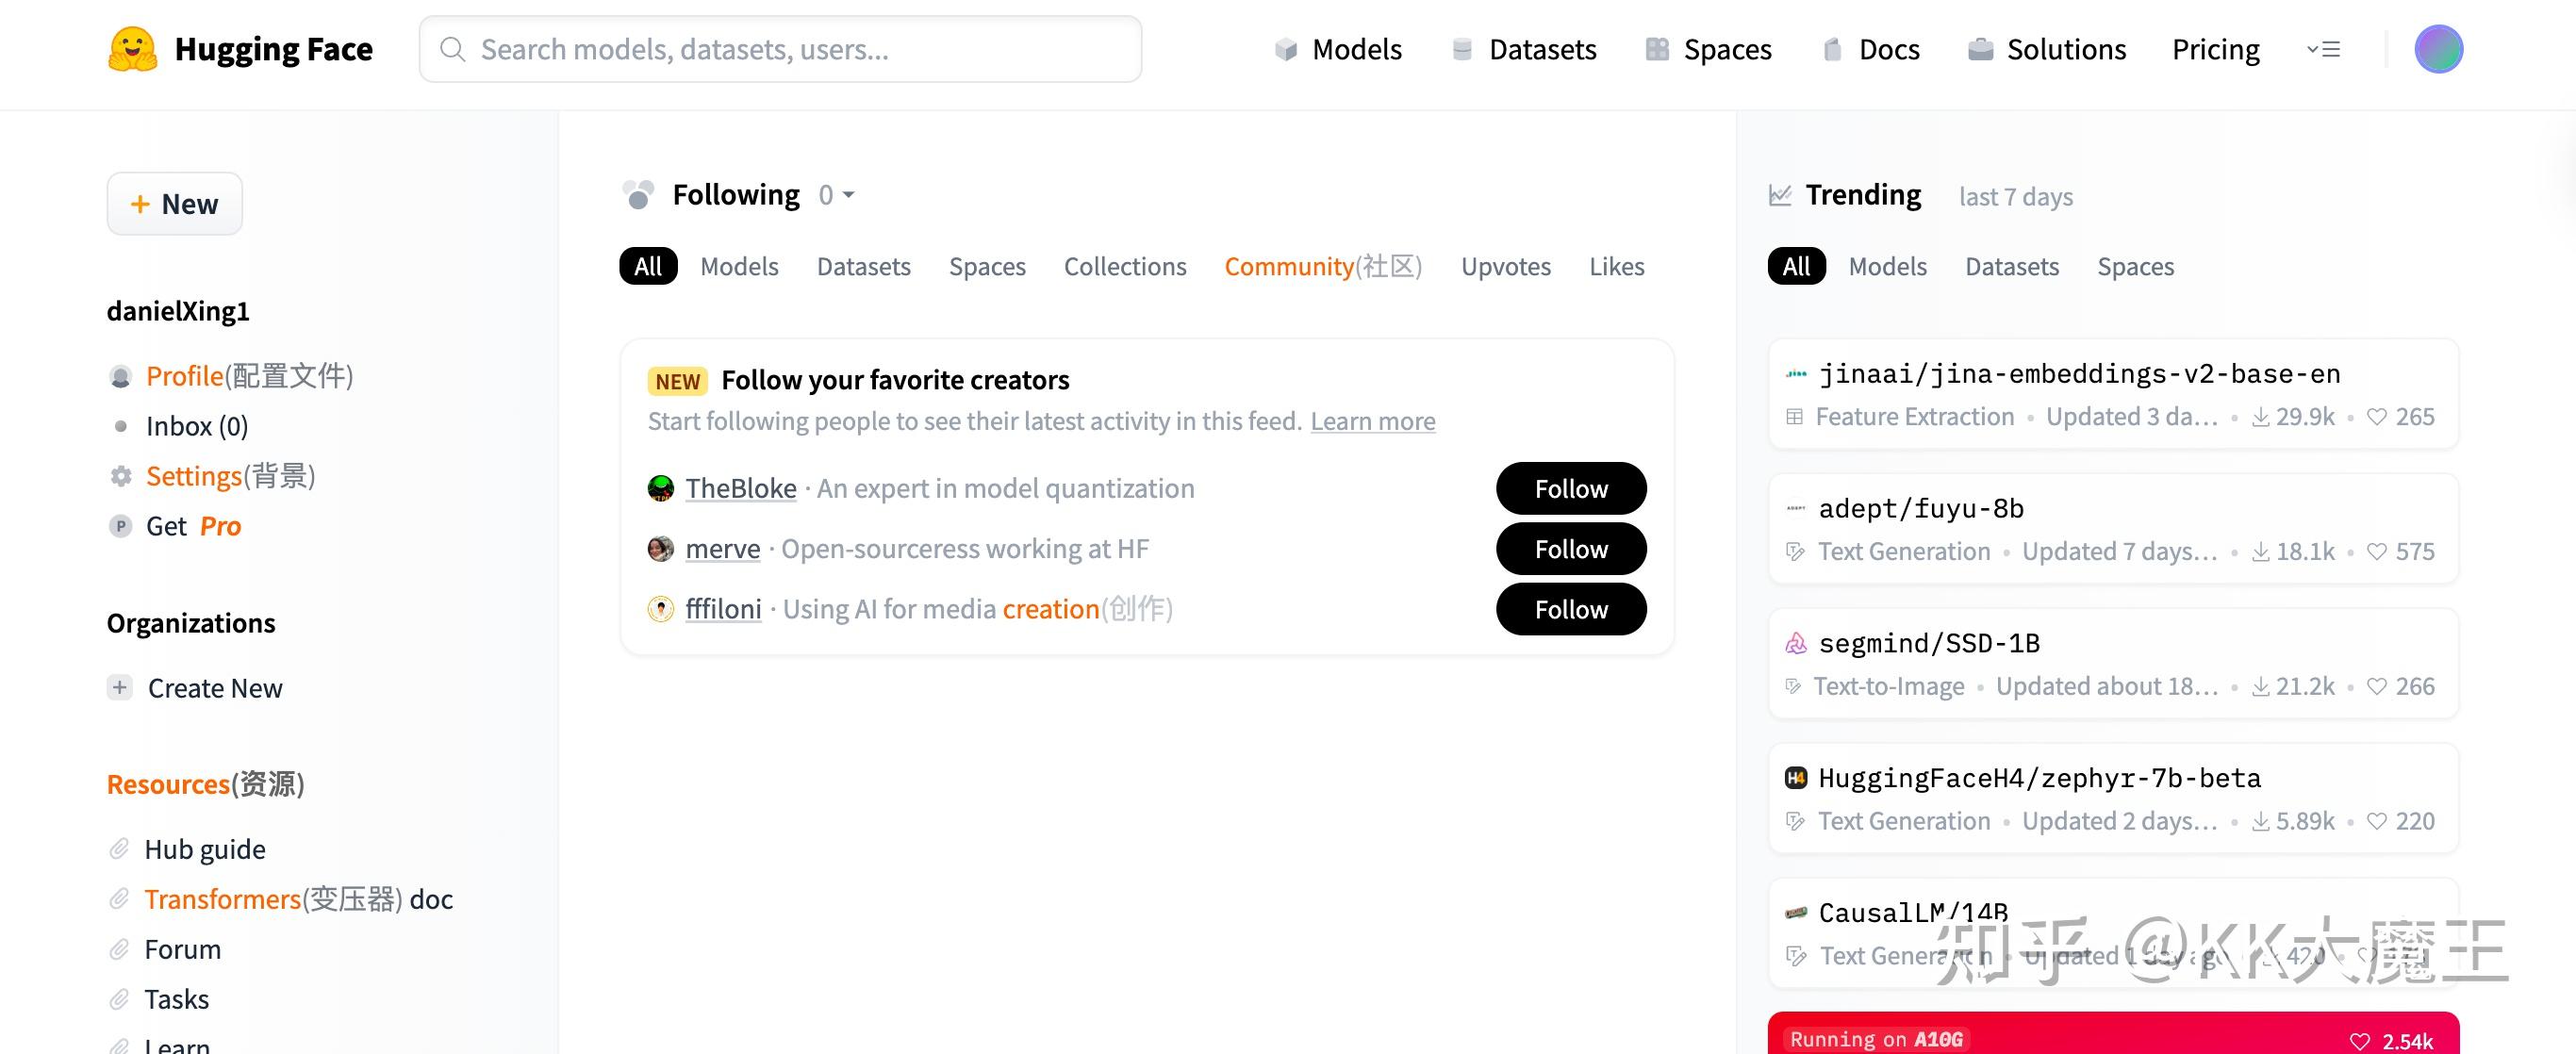Click the heart icon on jina-embeddings card
2576x1054 pixels.
[x=2376, y=417]
